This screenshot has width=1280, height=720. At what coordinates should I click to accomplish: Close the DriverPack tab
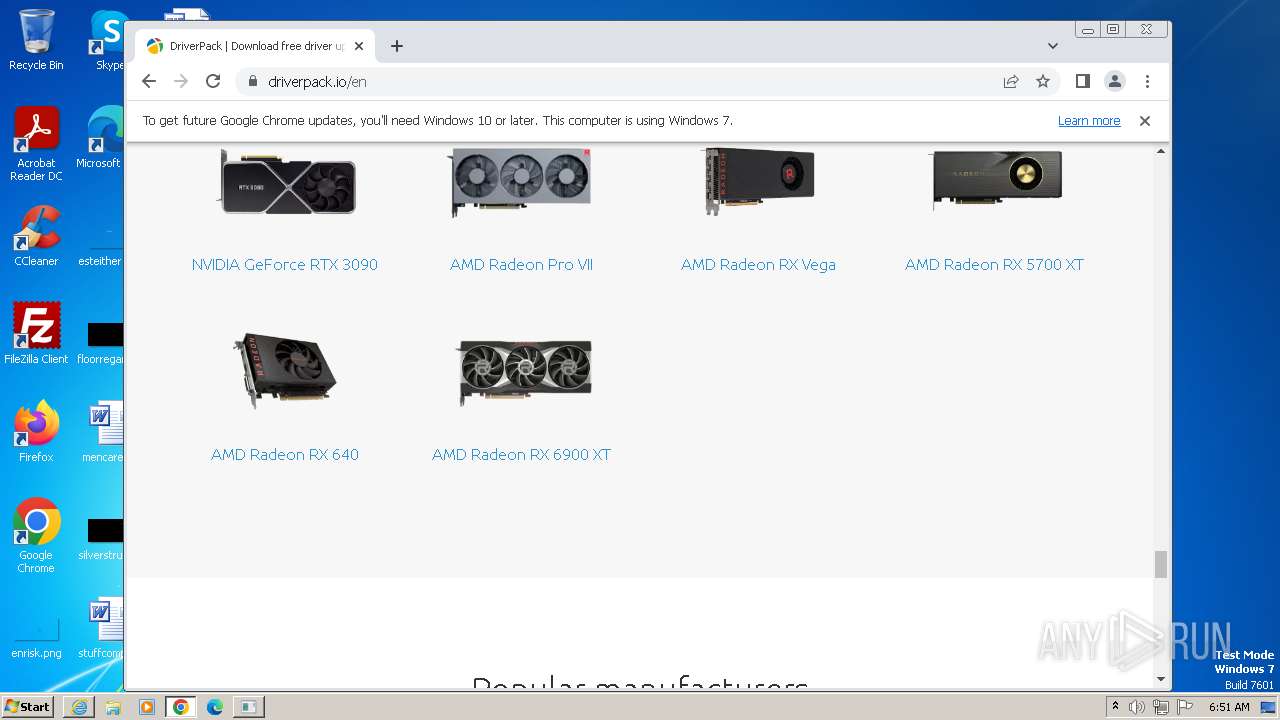pos(359,46)
